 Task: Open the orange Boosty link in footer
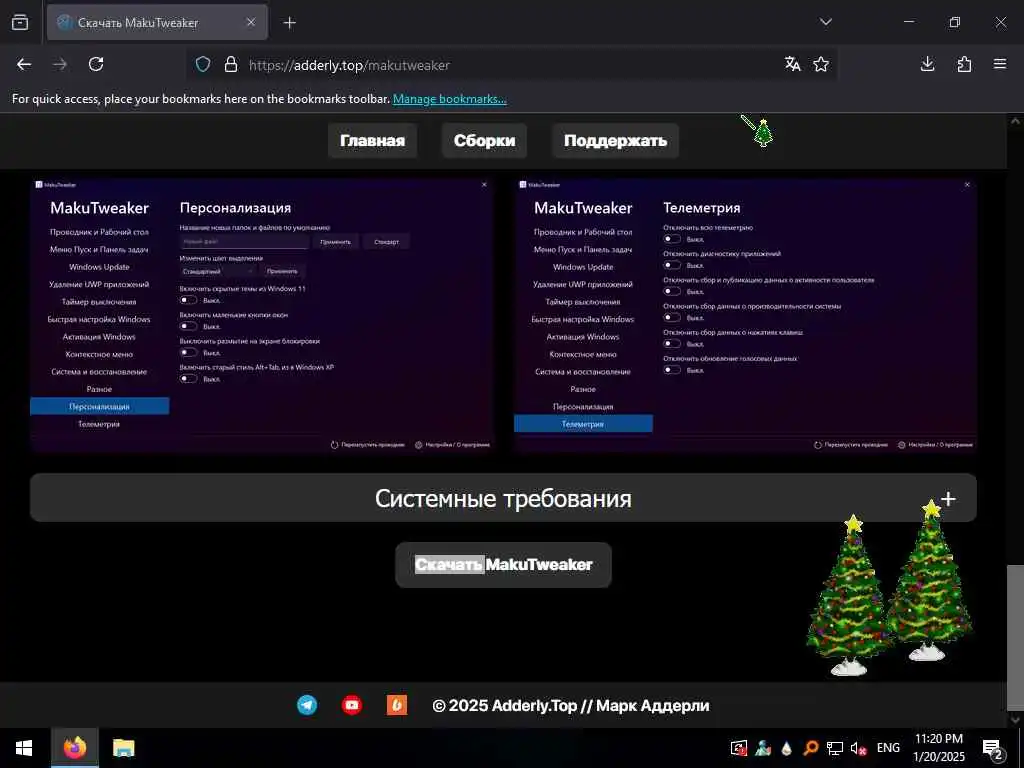[397, 705]
